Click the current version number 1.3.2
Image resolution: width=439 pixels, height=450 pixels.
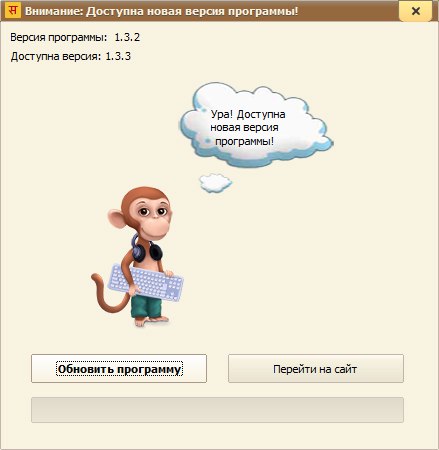[127, 37]
